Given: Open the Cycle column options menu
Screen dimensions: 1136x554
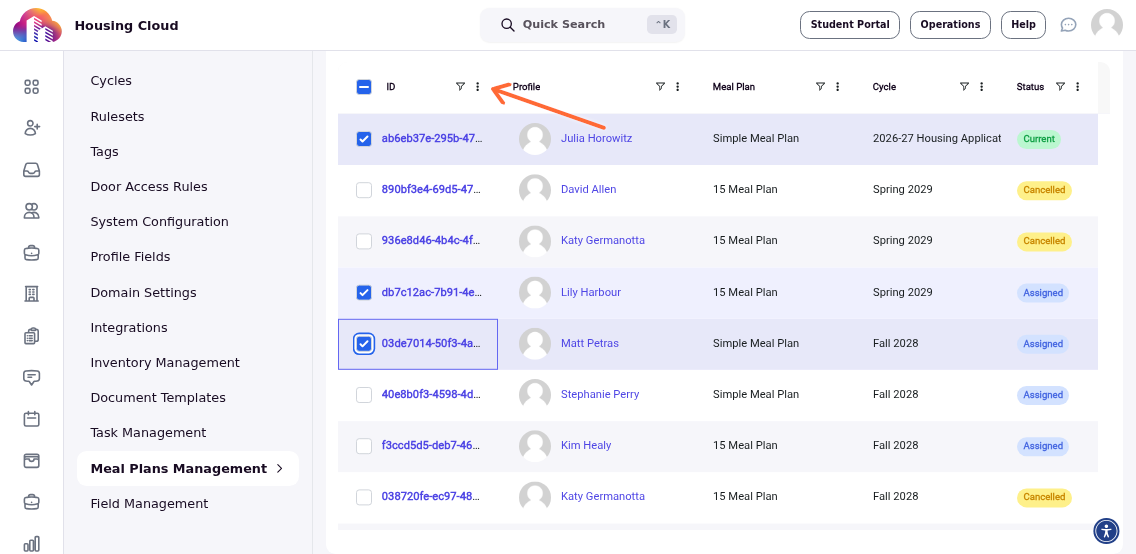Looking at the screenshot, I should (x=982, y=87).
